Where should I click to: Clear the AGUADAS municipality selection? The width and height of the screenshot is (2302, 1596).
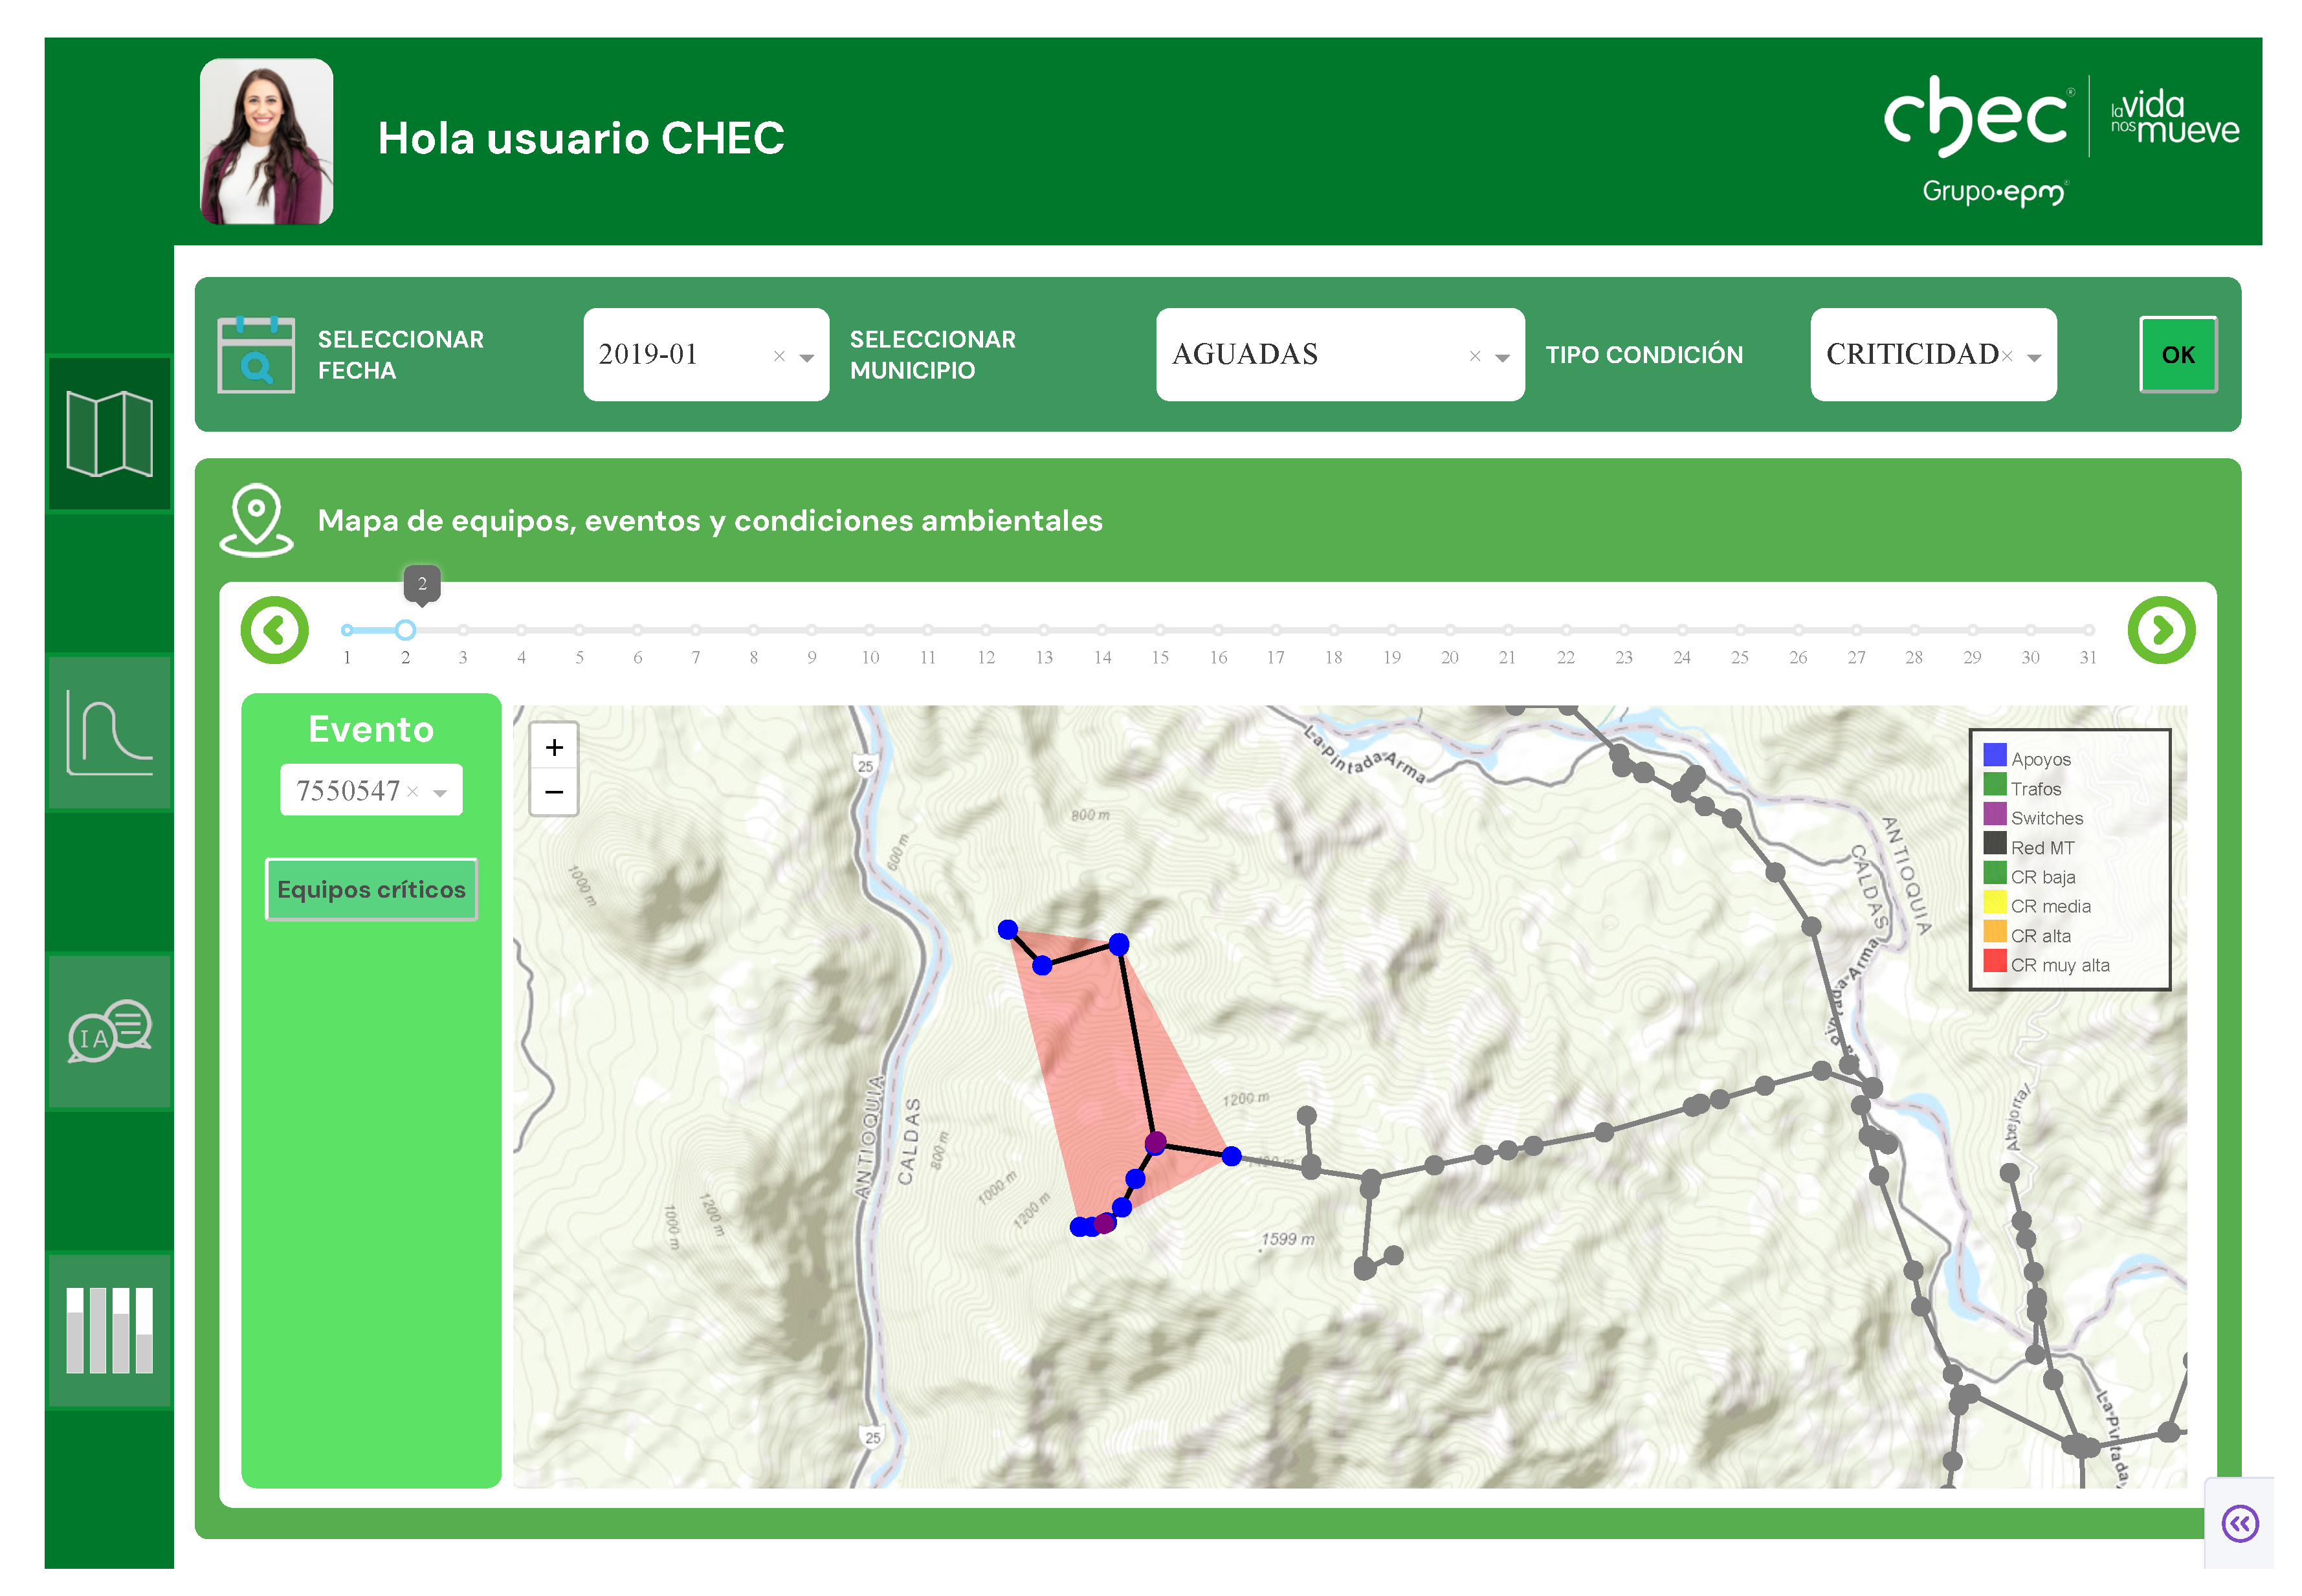tap(1474, 356)
